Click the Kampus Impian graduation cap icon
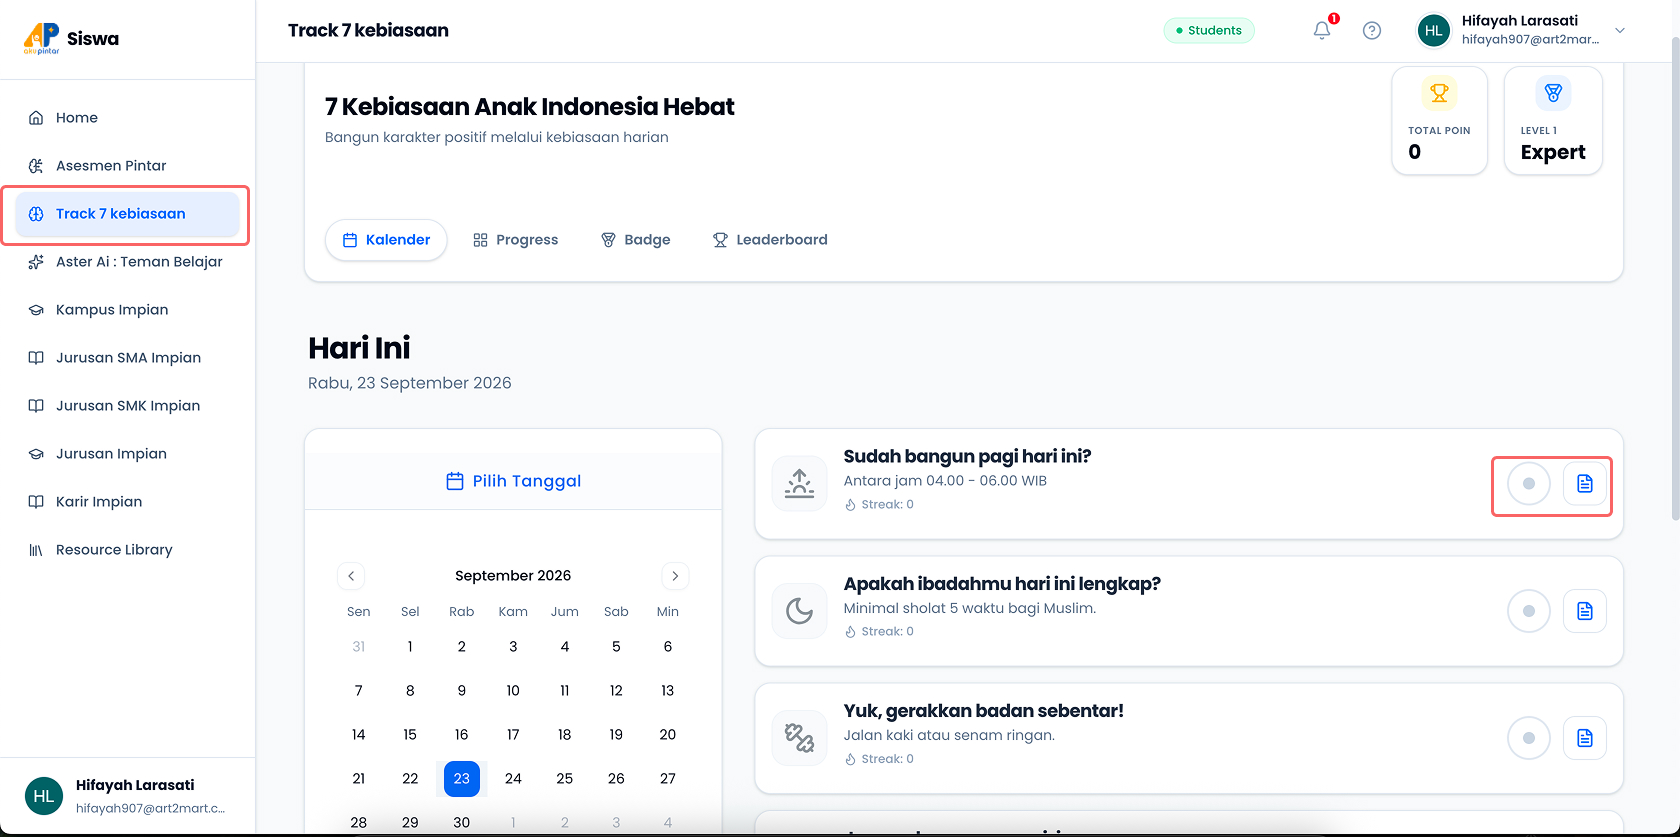The image size is (1680, 837). [x=36, y=310]
